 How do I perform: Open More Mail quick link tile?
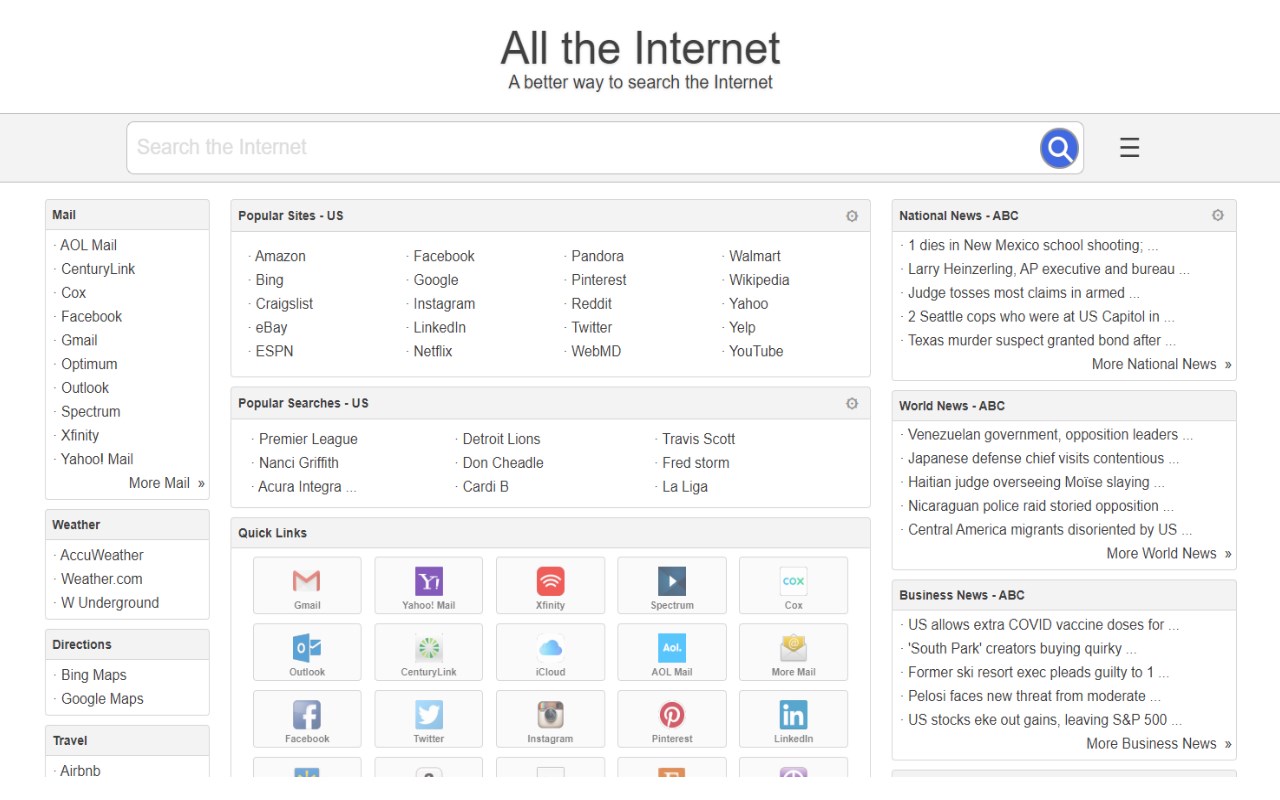click(793, 652)
